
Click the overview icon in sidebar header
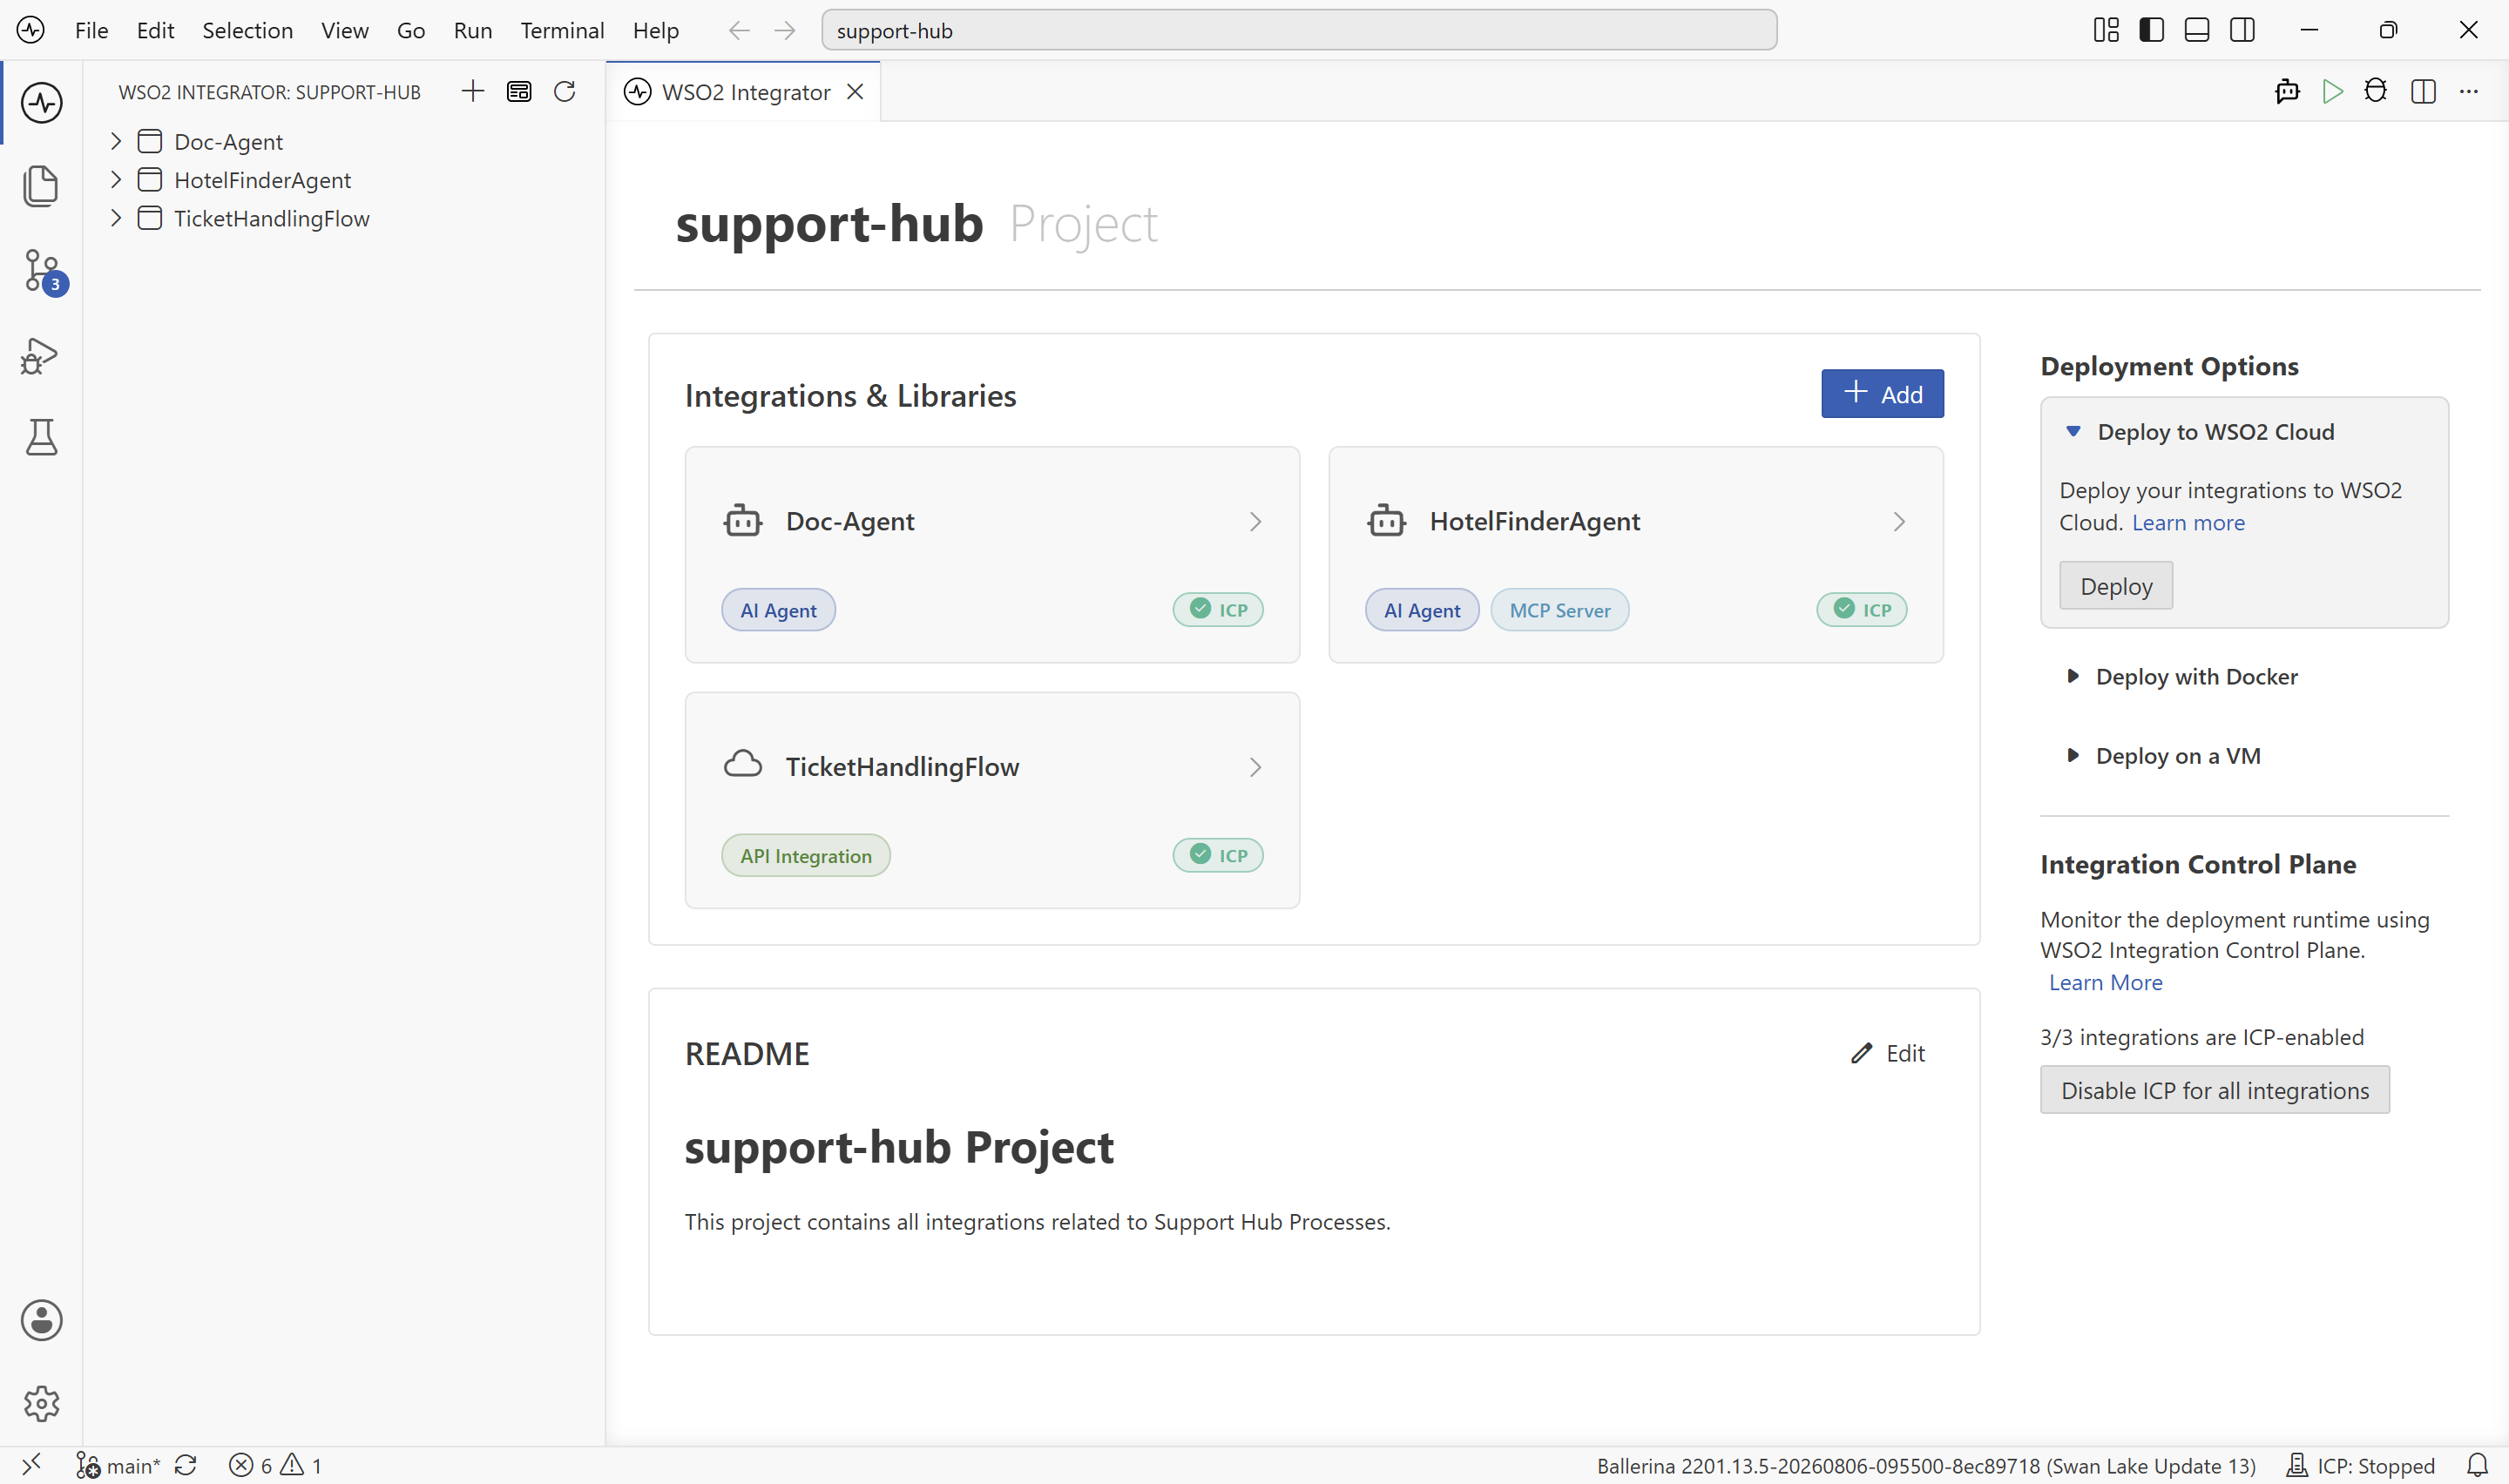tap(519, 92)
